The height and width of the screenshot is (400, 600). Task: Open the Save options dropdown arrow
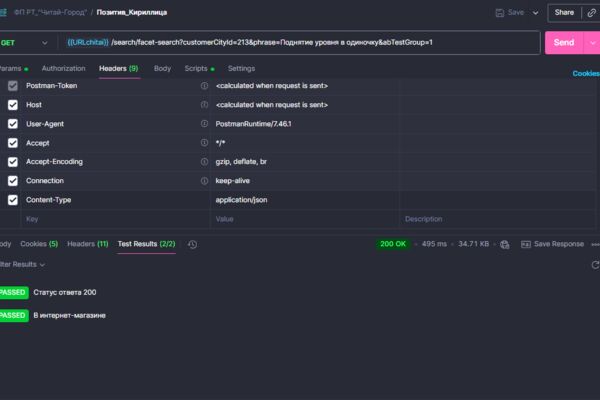click(535, 13)
